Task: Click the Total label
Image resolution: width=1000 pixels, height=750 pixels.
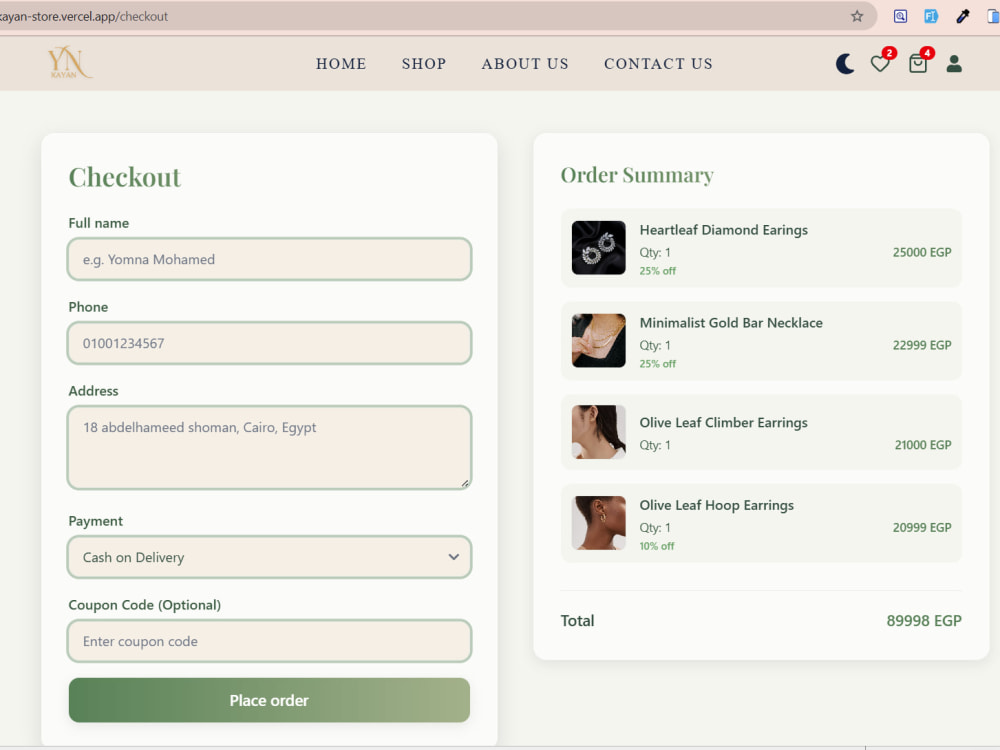Action: [577, 621]
